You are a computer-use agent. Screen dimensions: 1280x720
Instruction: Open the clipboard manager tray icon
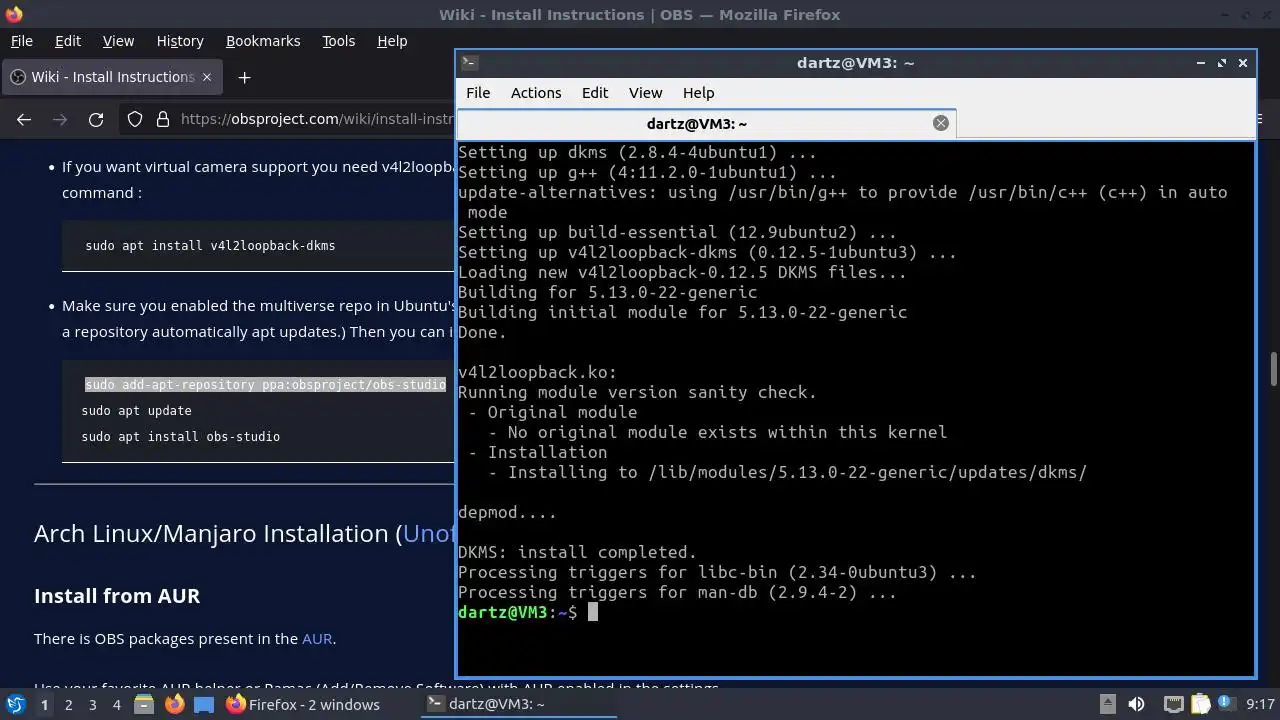pyautogui.click(x=1200, y=704)
